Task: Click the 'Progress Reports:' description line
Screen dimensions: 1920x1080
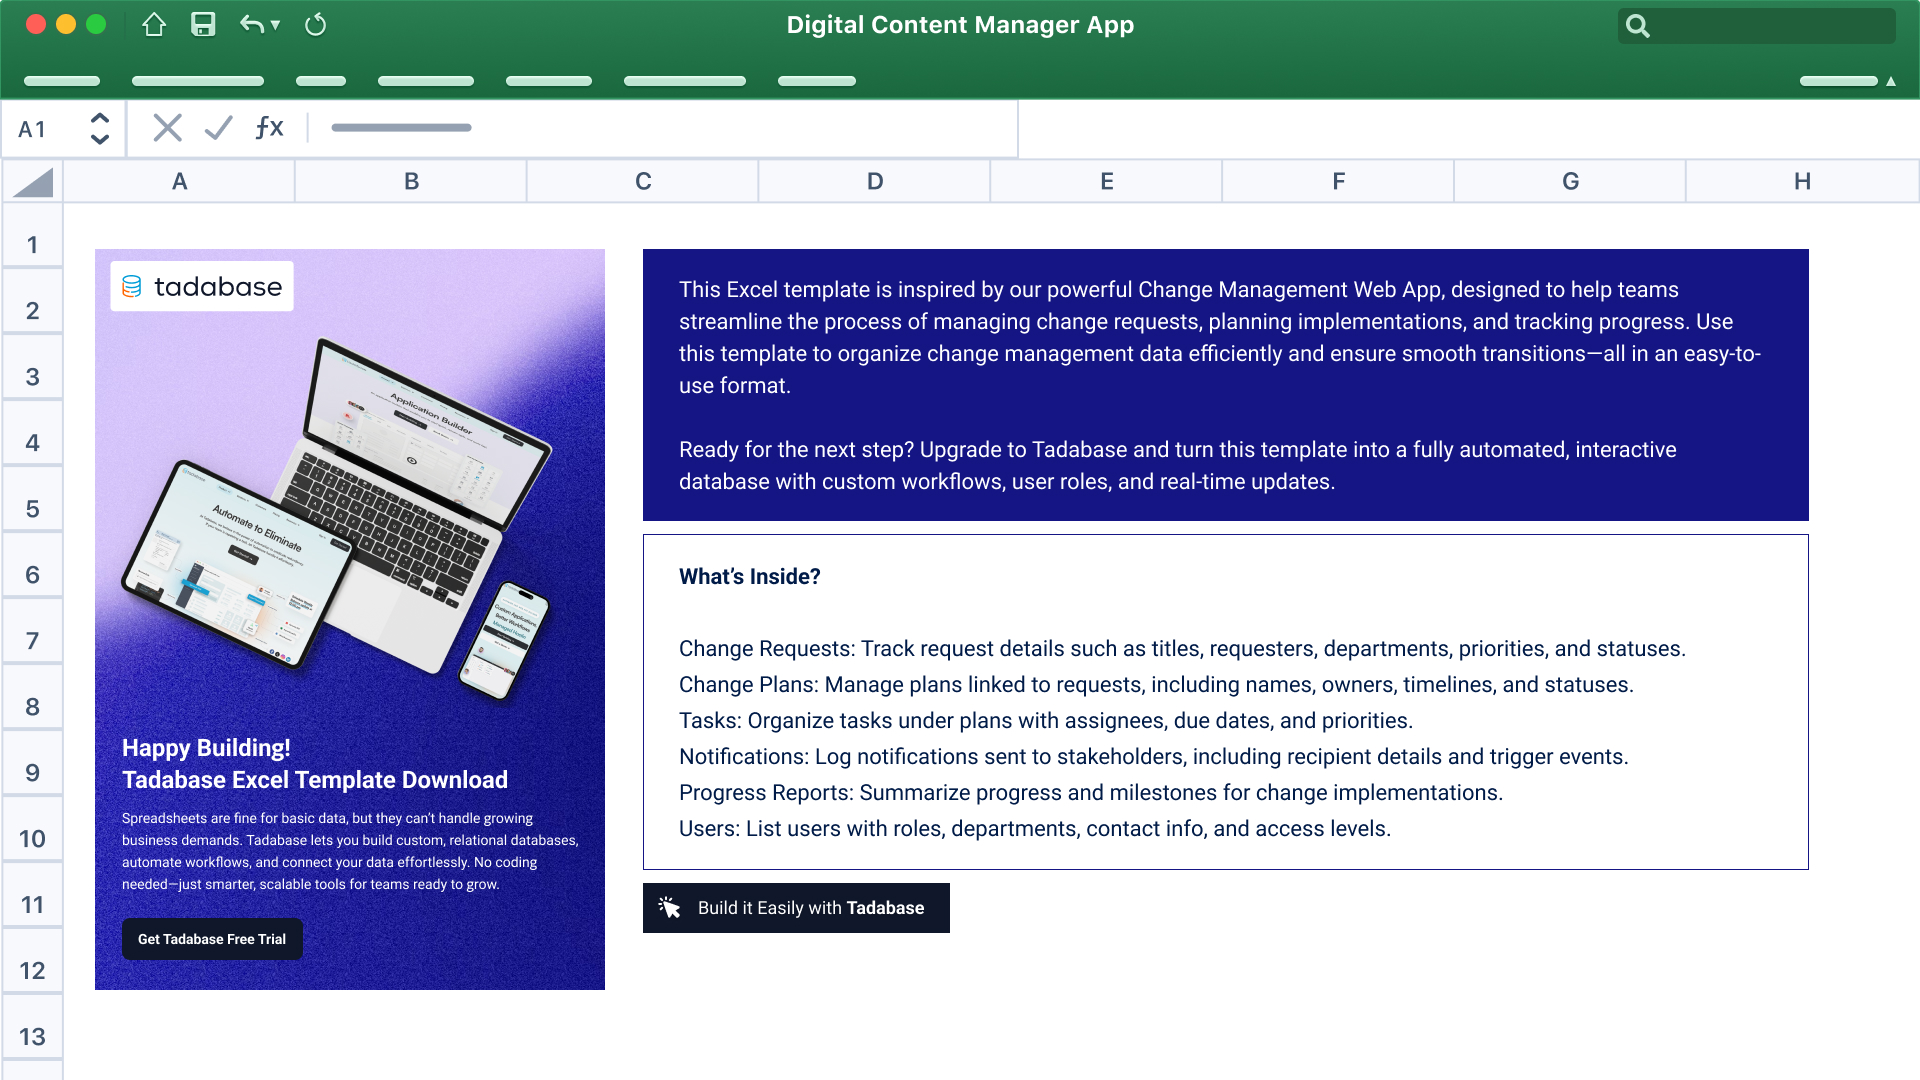Action: [1091, 793]
